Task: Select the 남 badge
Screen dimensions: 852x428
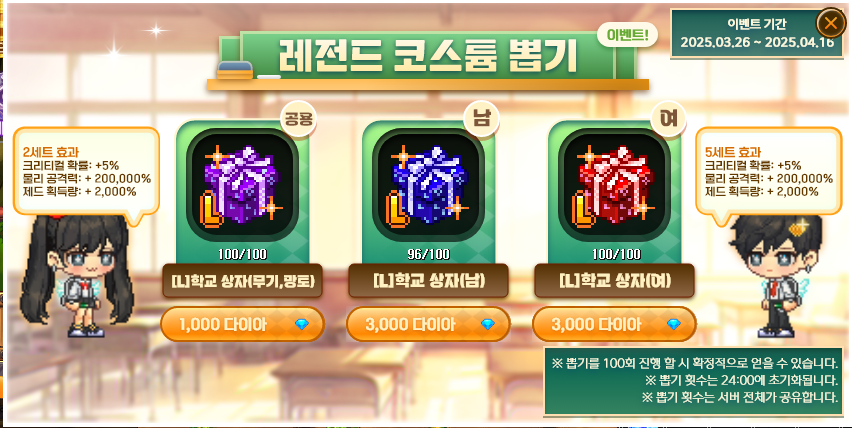Action: pos(481,118)
